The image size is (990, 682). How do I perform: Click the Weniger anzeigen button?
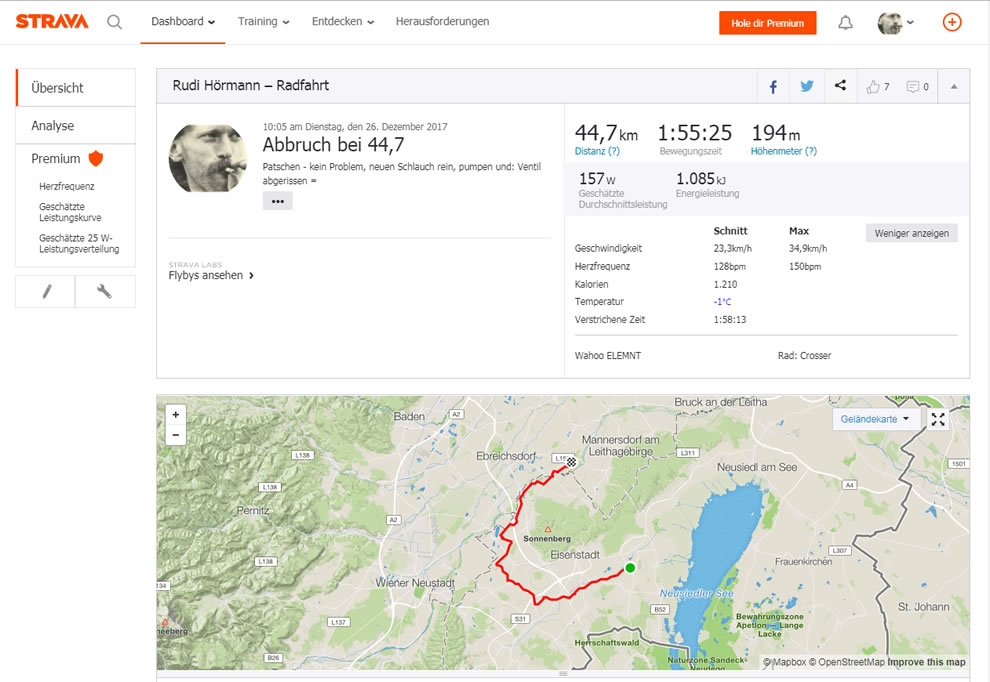pos(912,233)
